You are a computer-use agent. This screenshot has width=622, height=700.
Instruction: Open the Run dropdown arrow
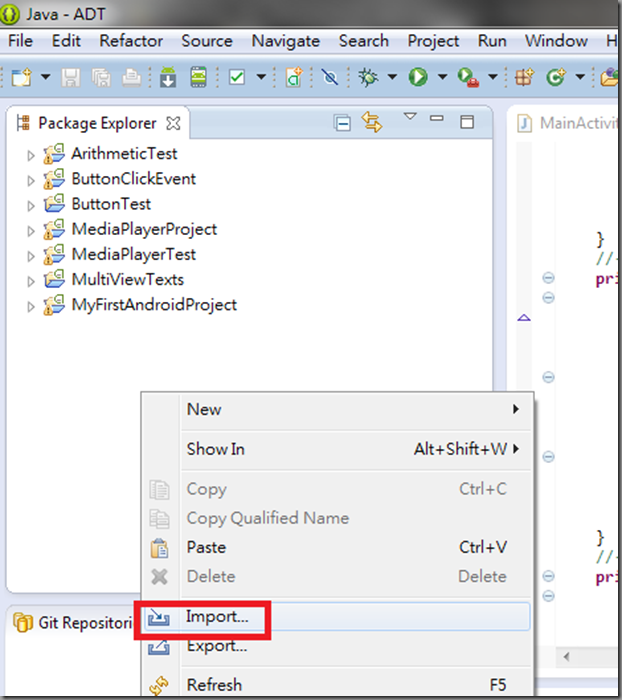tap(442, 77)
